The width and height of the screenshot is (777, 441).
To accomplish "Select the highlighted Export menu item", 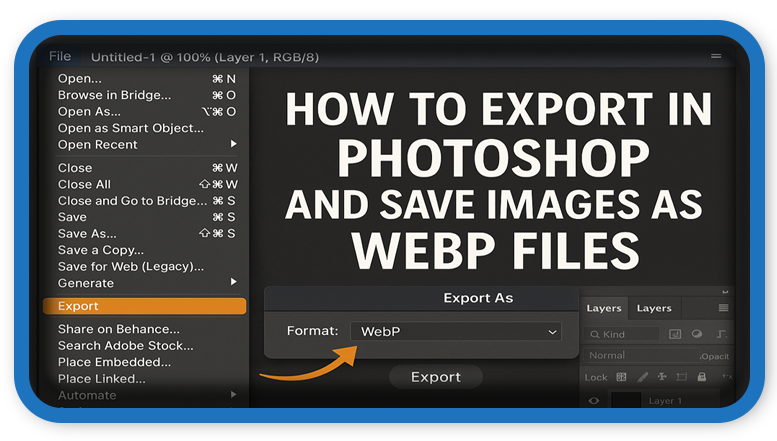I will point(145,306).
